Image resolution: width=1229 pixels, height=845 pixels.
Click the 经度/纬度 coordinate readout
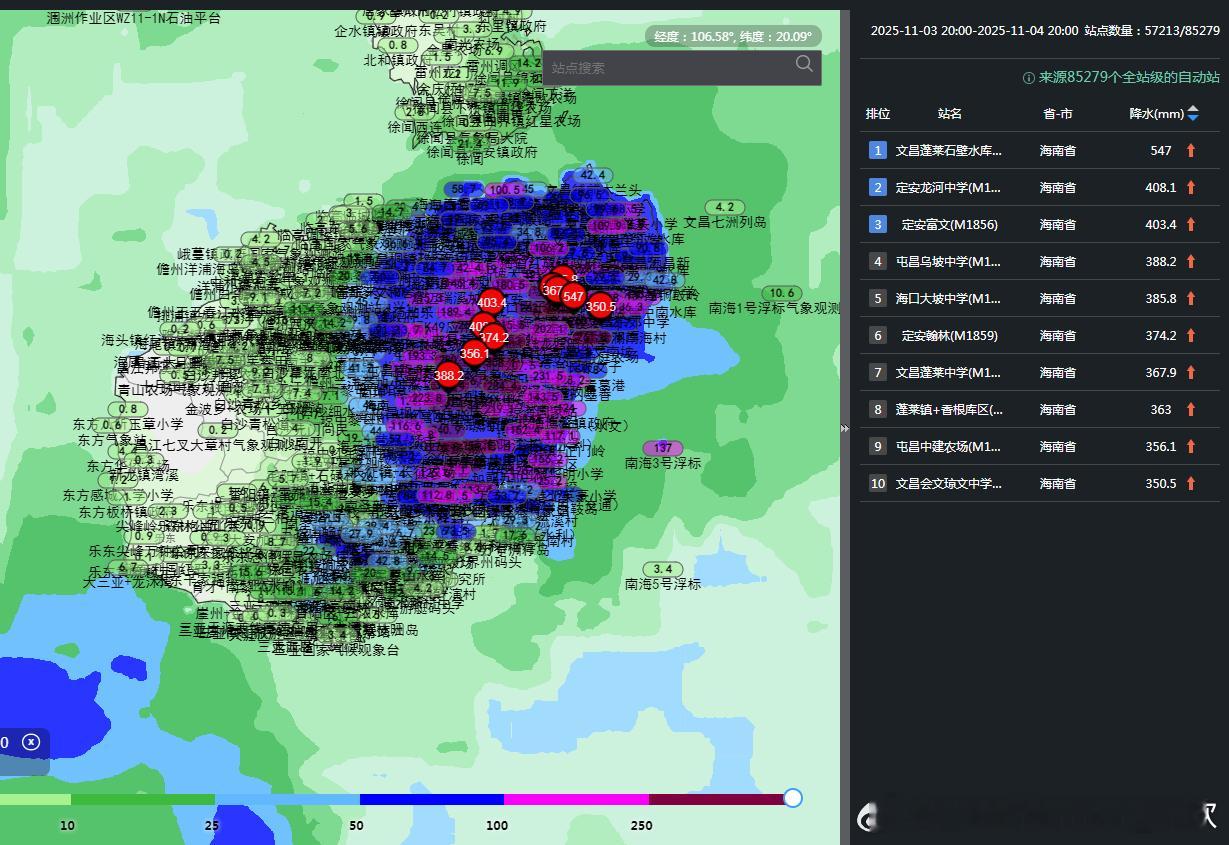pyautogui.click(x=733, y=37)
